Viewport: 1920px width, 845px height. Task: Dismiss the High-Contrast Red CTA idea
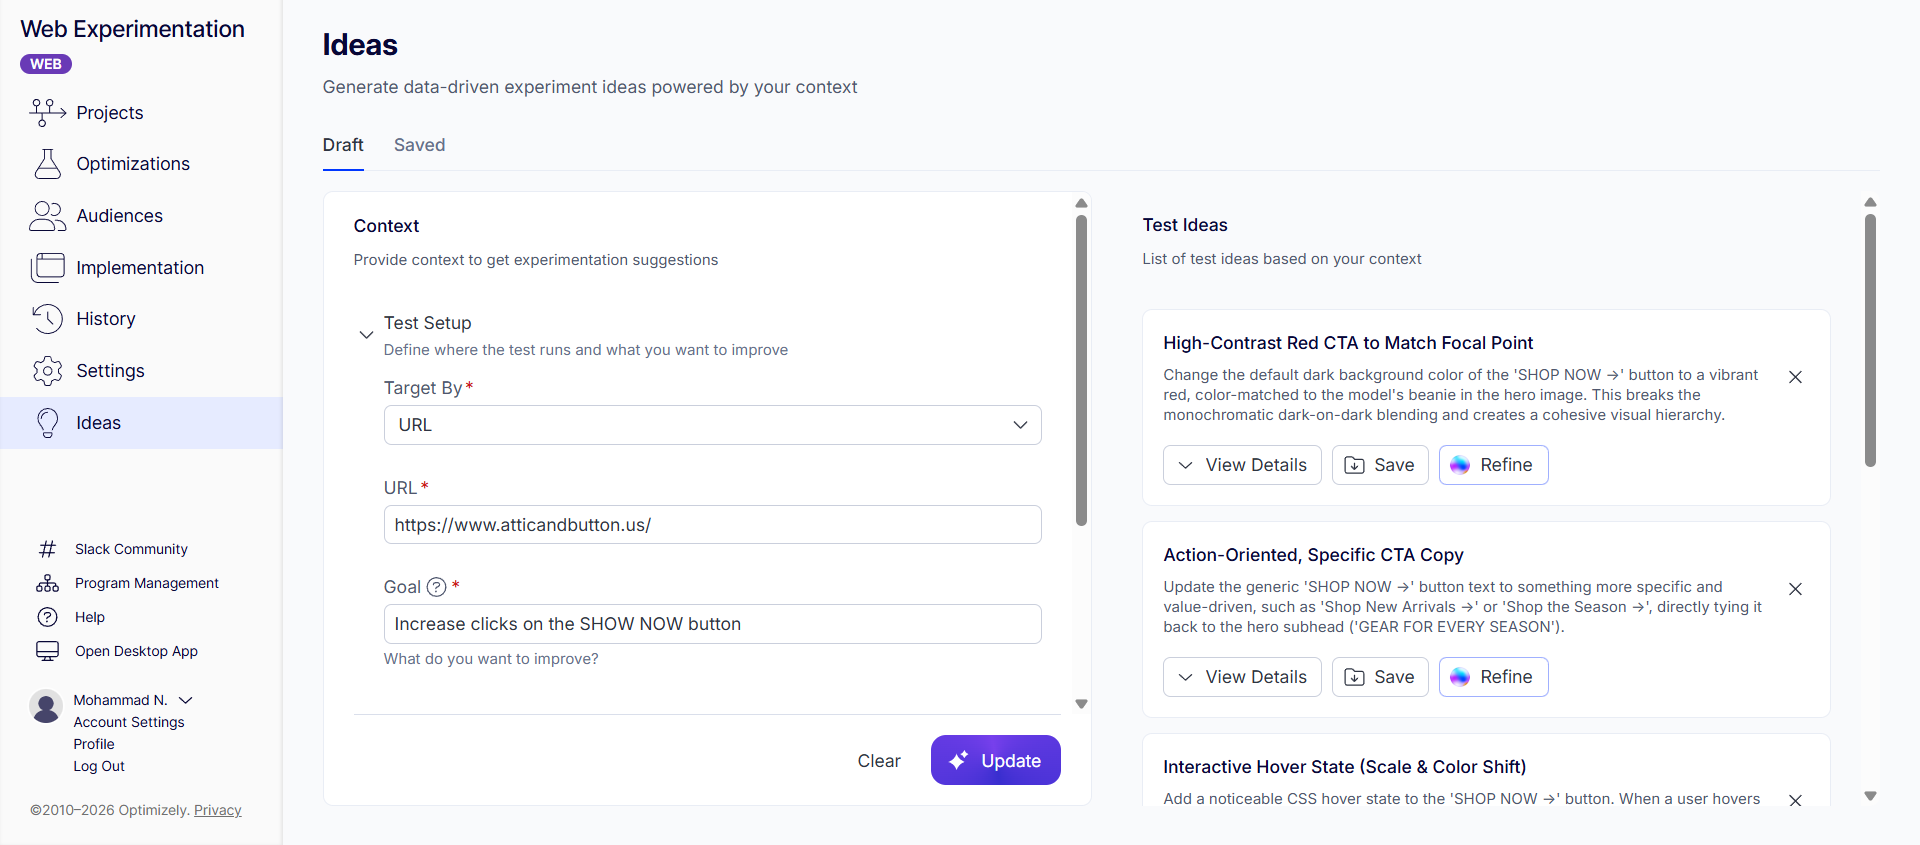(1795, 377)
